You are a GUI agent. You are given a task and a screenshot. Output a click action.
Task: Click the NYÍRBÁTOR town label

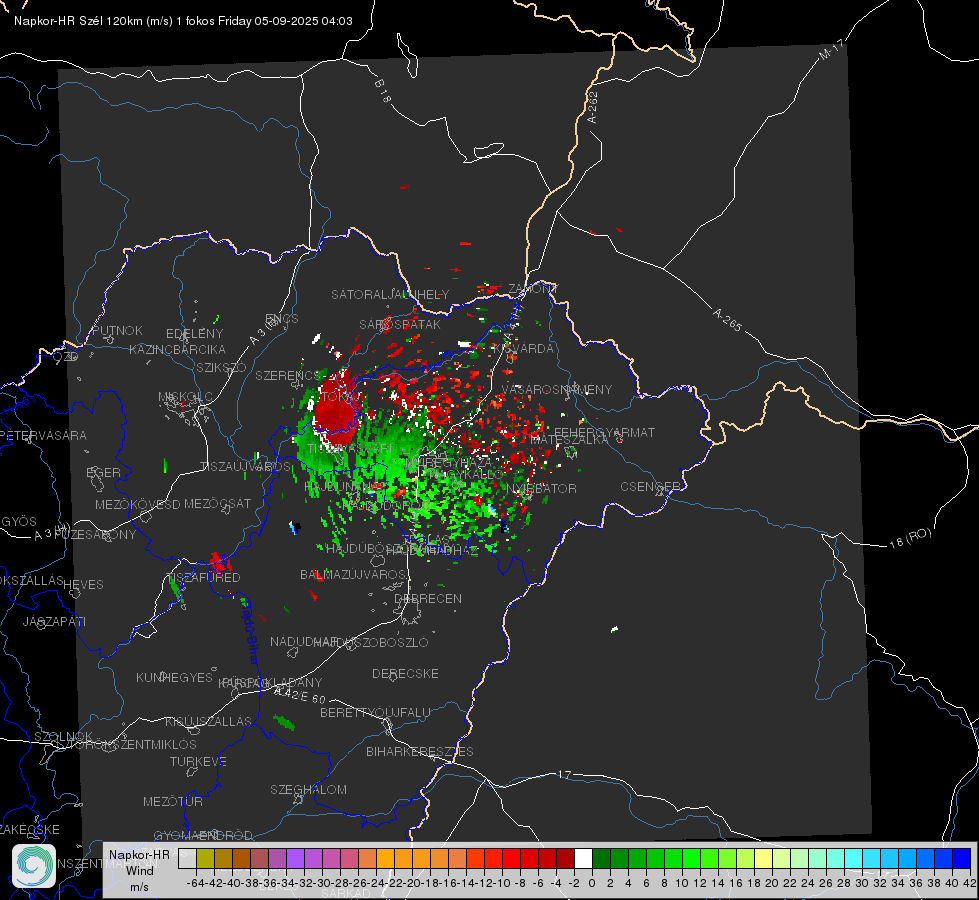pyautogui.click(x=541, y=488)
